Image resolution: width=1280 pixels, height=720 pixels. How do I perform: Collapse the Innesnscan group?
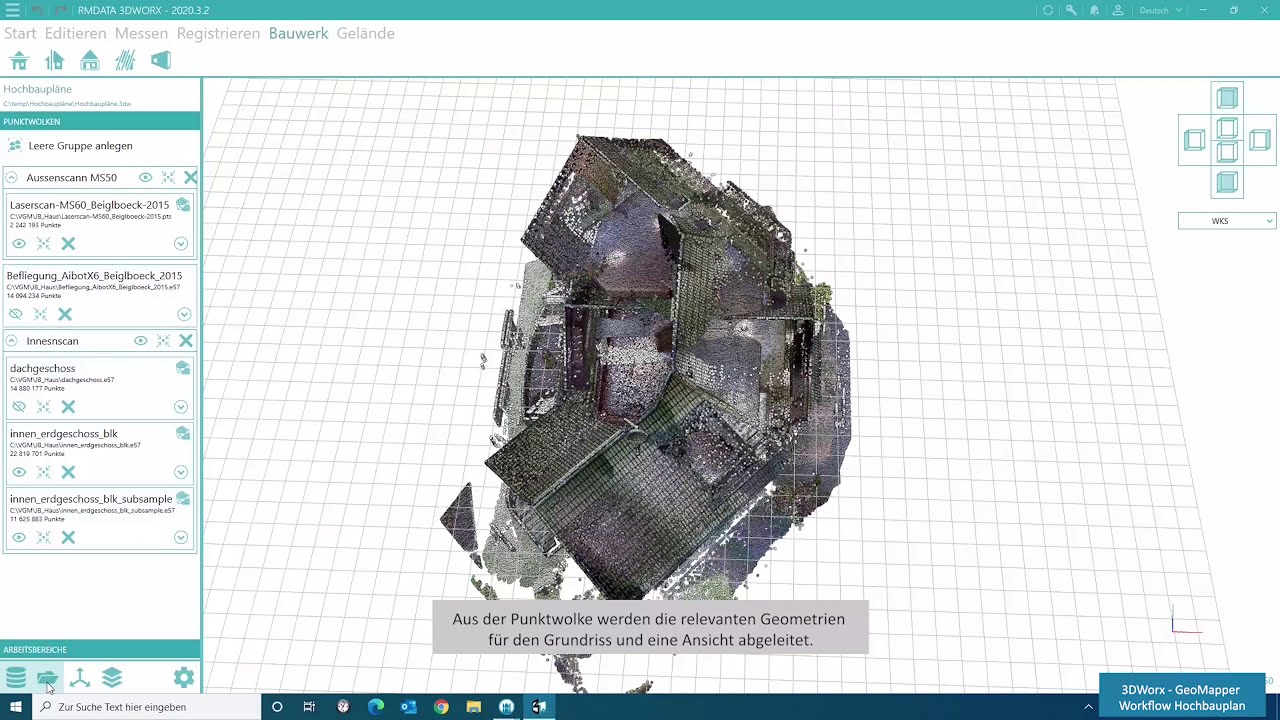pyautogui.click(x=11, y=341)
